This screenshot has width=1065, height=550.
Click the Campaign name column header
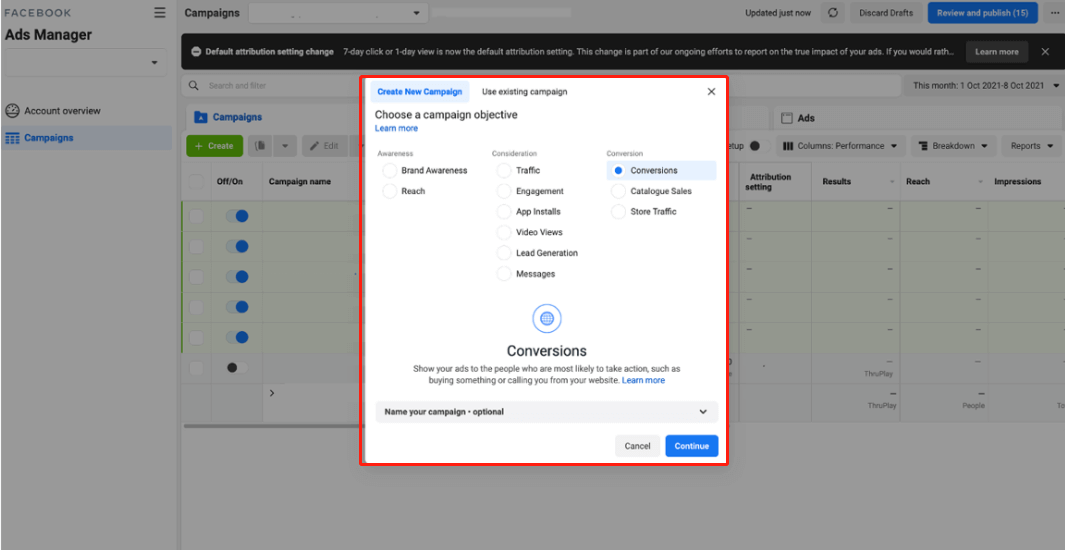[300, 182]
